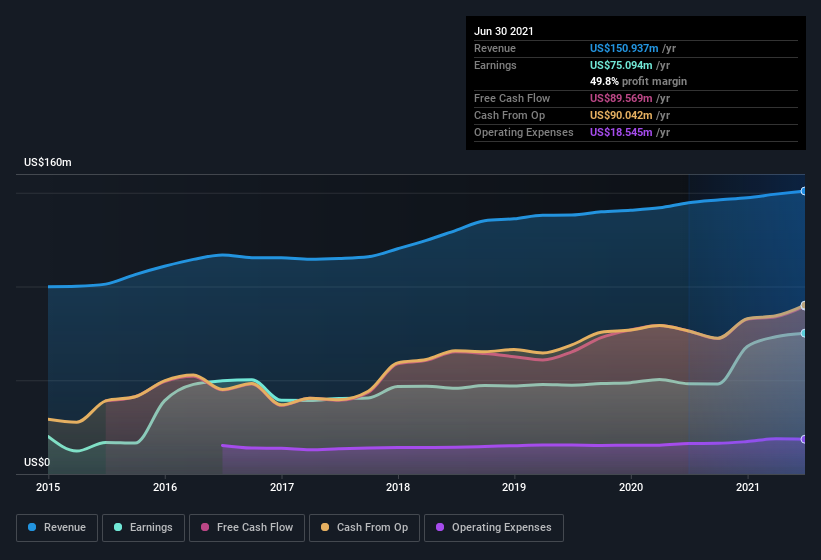Image resolution: width=821 pixels, height=560 pixels.
Task: Click the Earnings label in tooltip
Action: [495, 65]
